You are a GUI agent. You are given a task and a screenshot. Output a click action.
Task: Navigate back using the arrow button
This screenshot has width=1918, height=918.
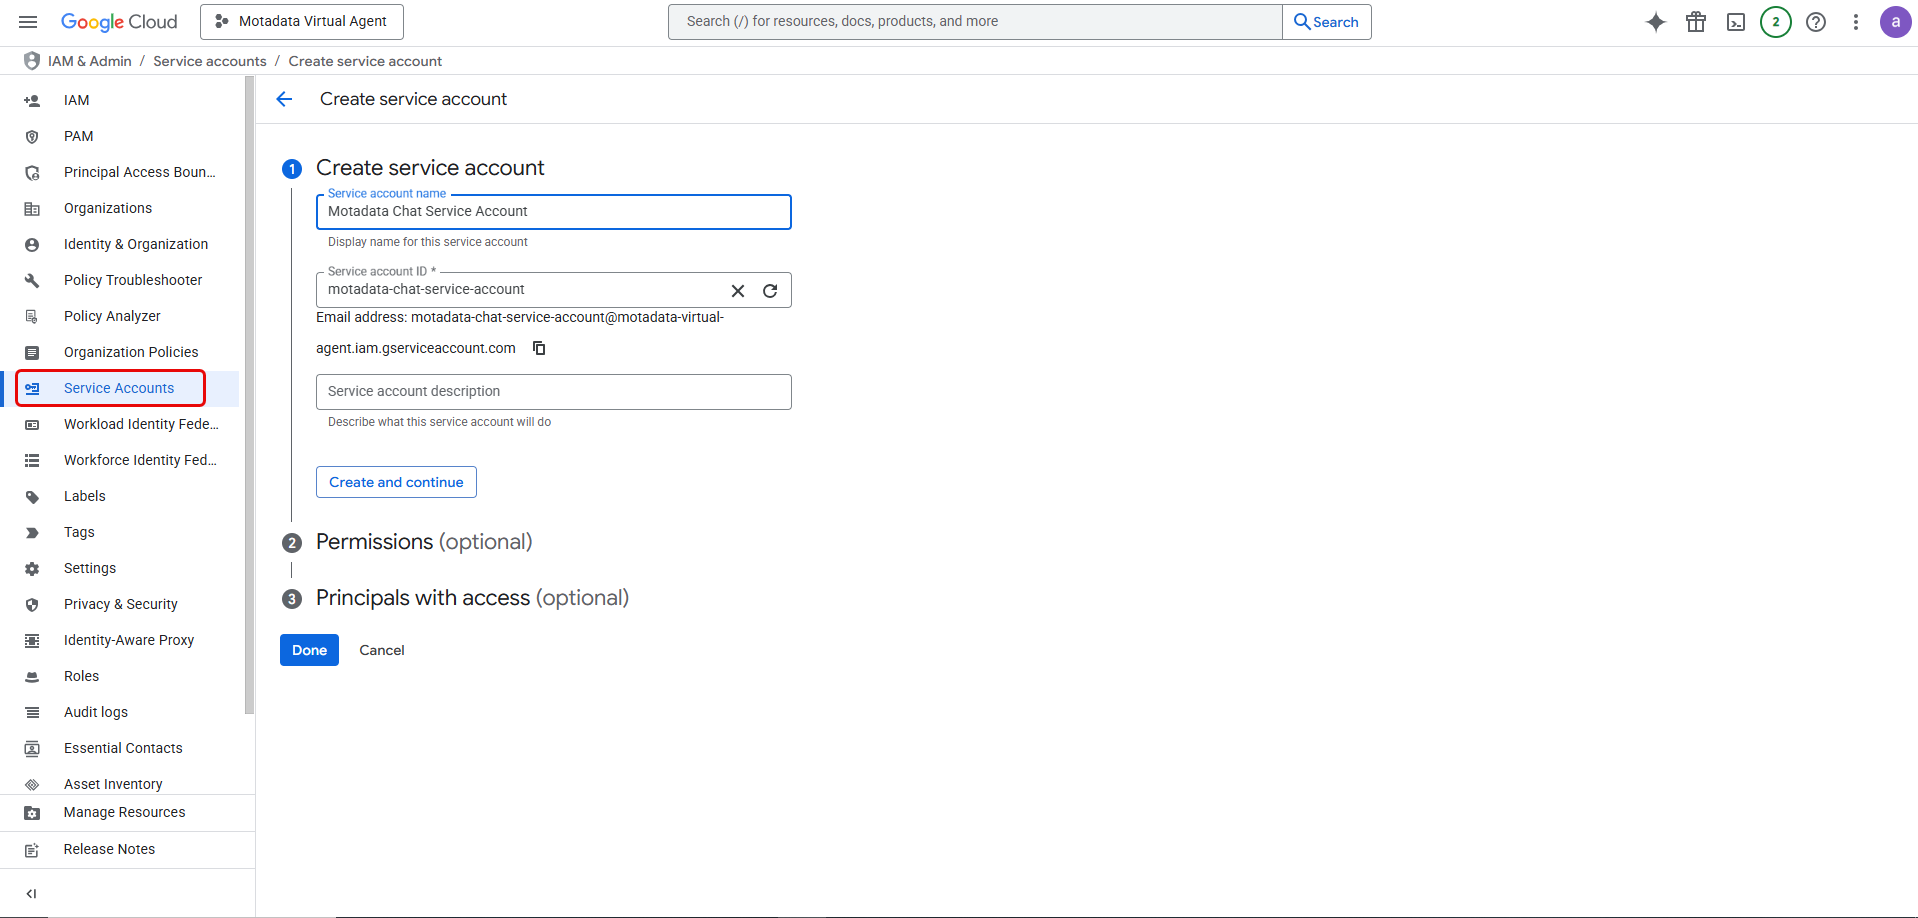pyautogui.click(x=285, y=98)
